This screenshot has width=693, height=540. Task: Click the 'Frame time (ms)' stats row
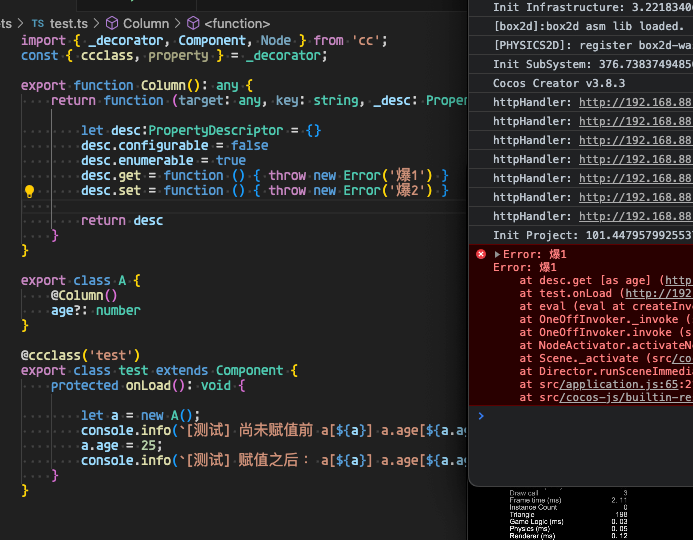coord(568,500)
